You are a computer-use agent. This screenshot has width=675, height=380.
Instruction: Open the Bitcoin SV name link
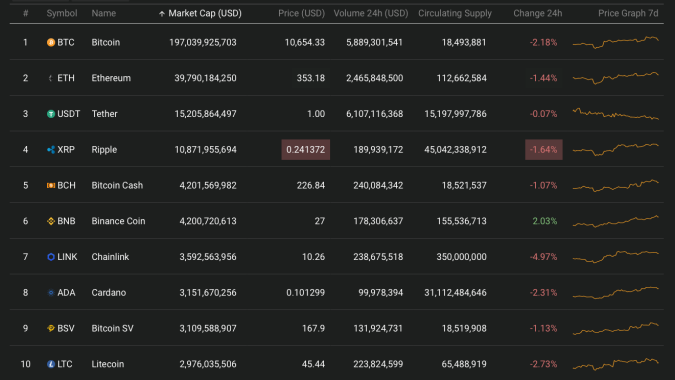pyautogui.click(x=112, y=328)
